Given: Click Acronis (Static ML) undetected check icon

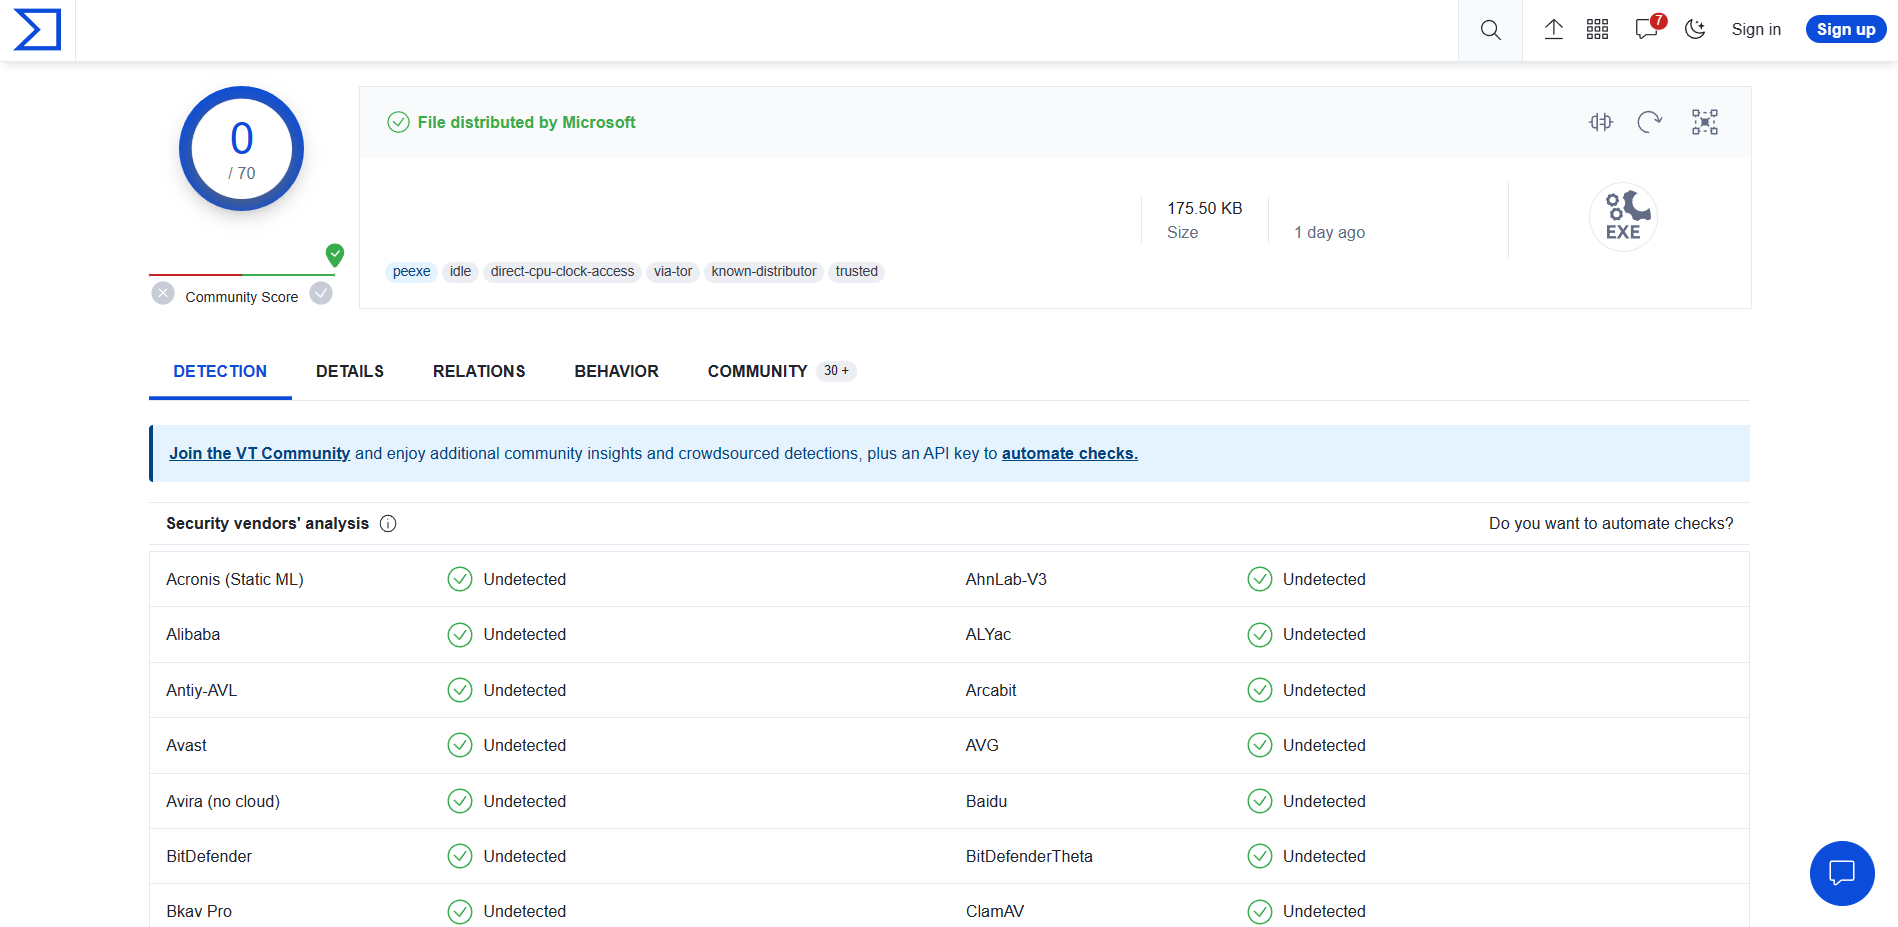Looking at the screenshot, I should 460,579.
